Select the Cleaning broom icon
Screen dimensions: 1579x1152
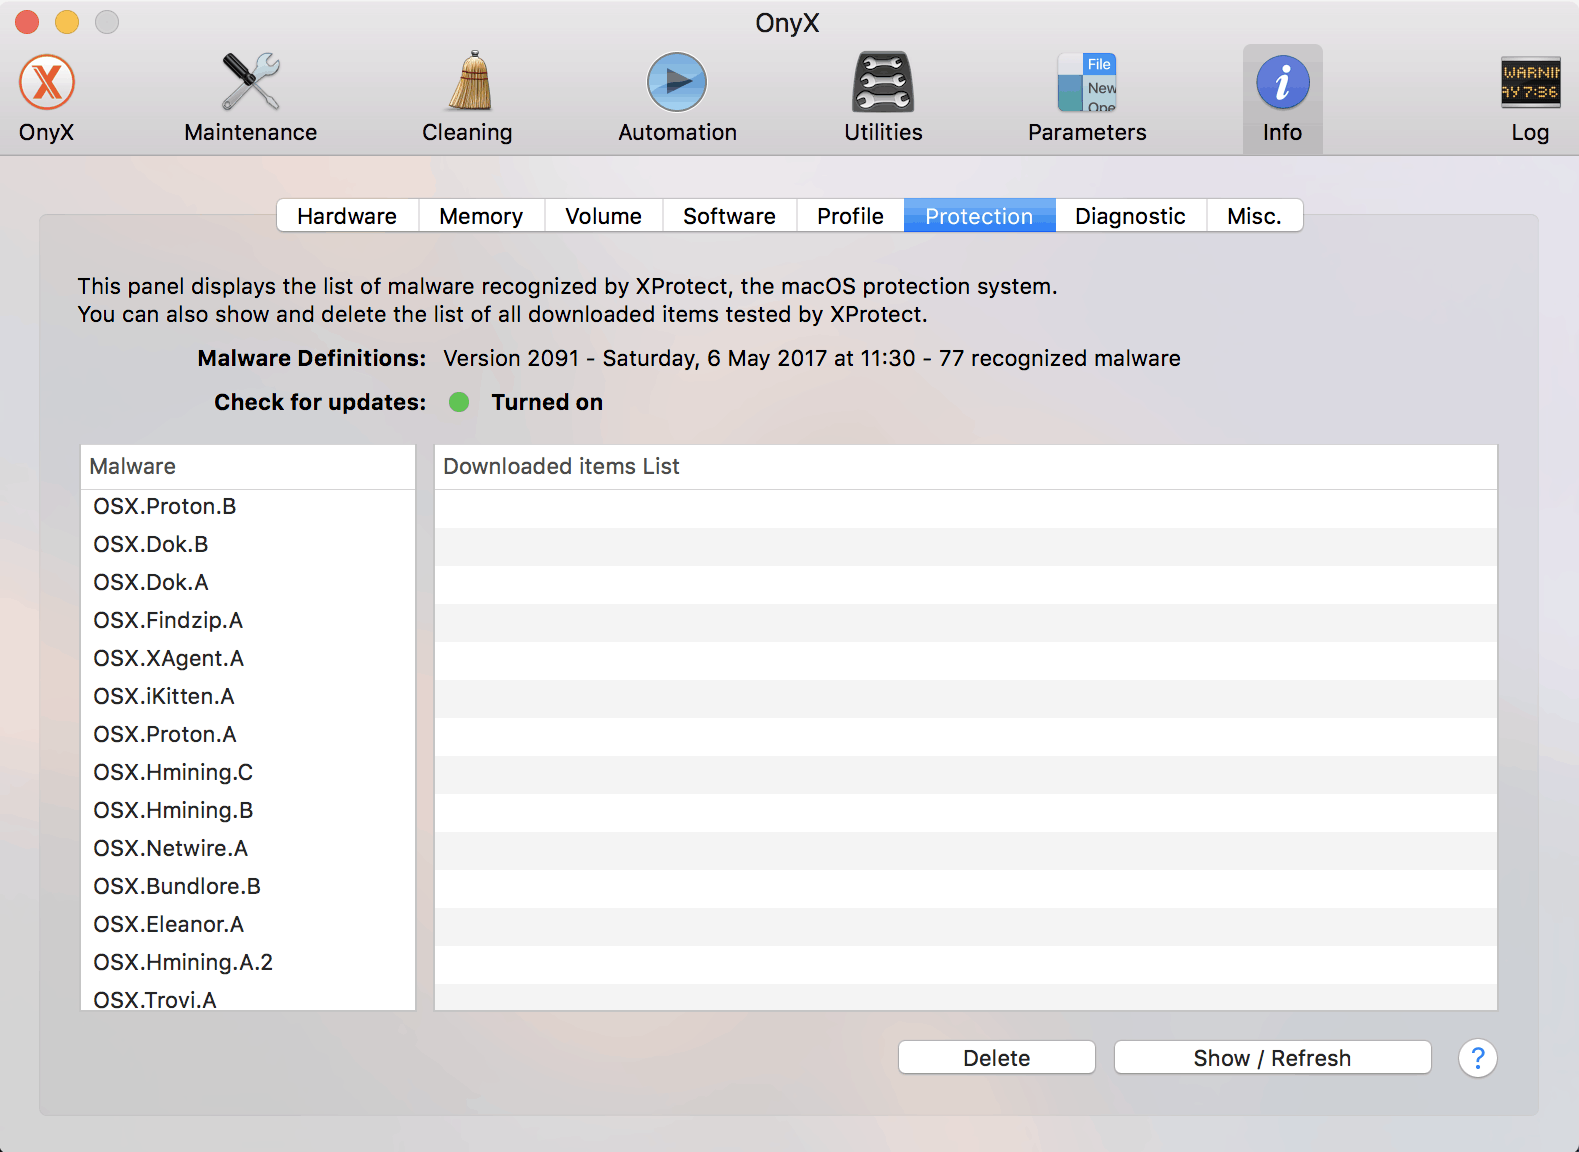[467, 98]
